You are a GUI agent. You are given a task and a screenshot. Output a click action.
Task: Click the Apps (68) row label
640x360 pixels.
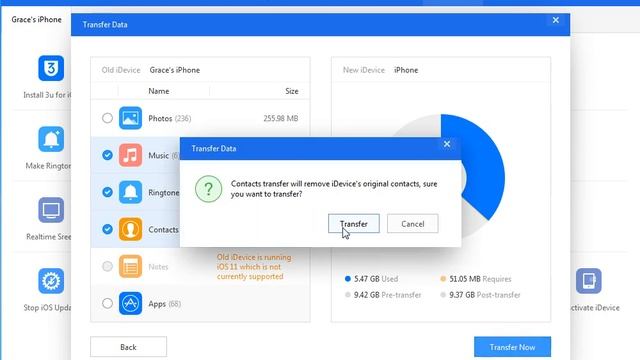(x=164, y=304)
